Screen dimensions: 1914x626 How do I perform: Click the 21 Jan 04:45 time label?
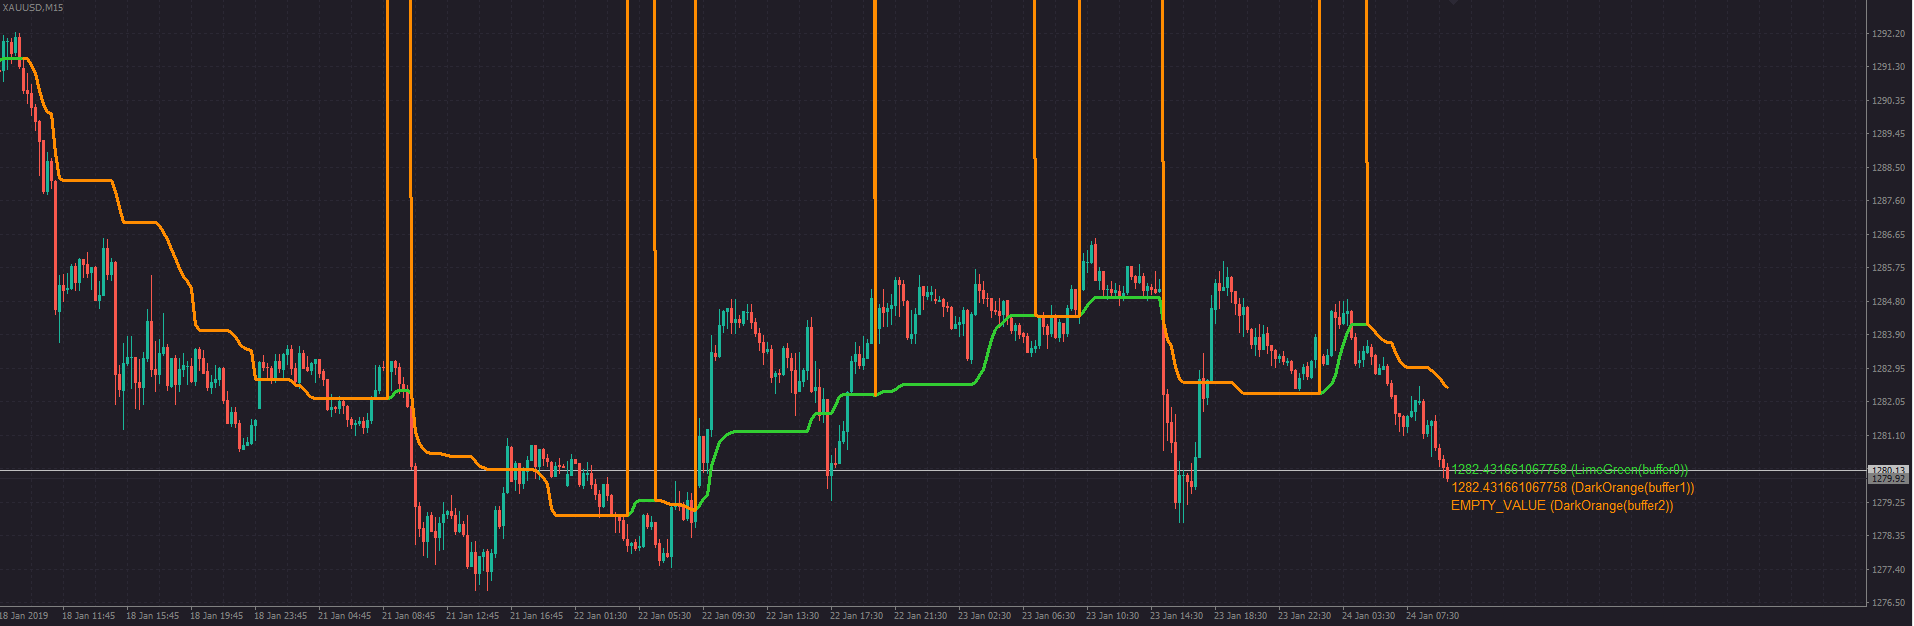coord(344,616)
